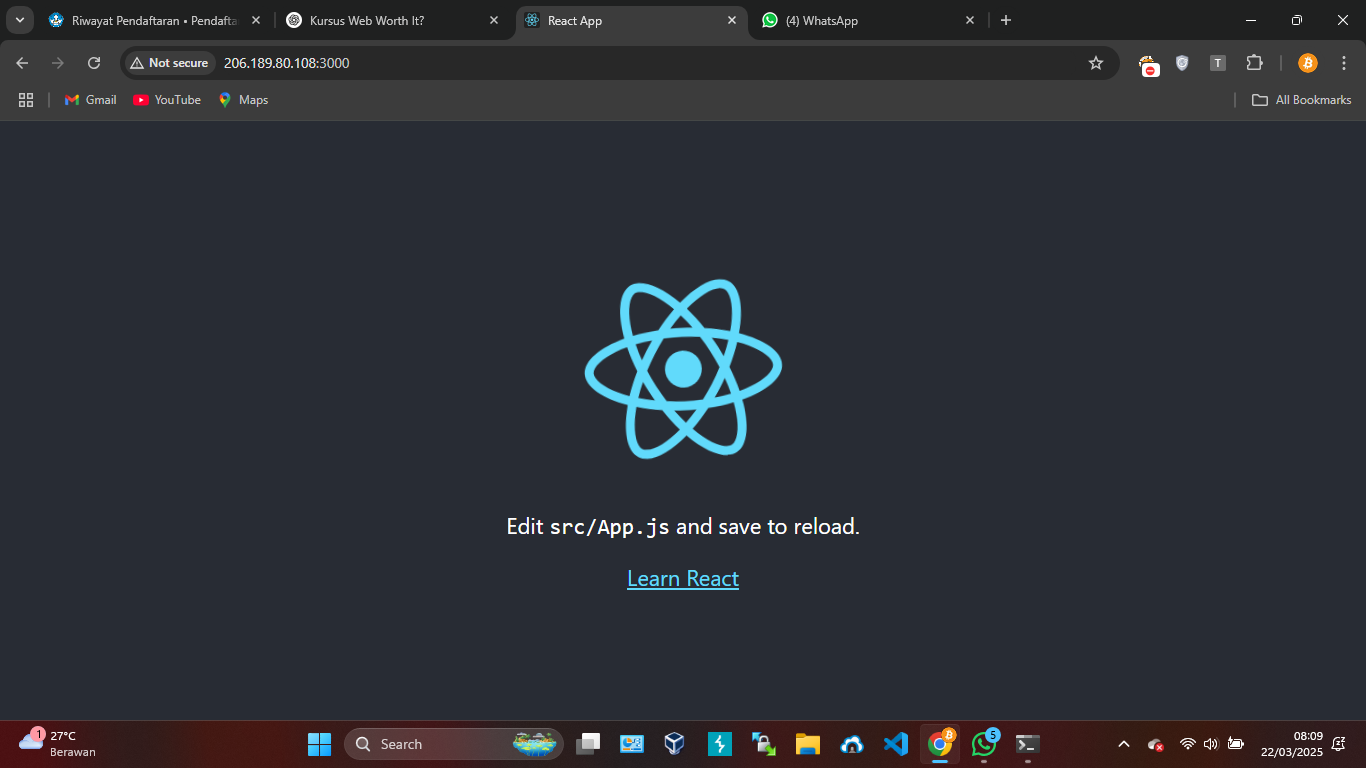
Task: Open the monitor-picture app icon in taskbar
Action: 632,744
